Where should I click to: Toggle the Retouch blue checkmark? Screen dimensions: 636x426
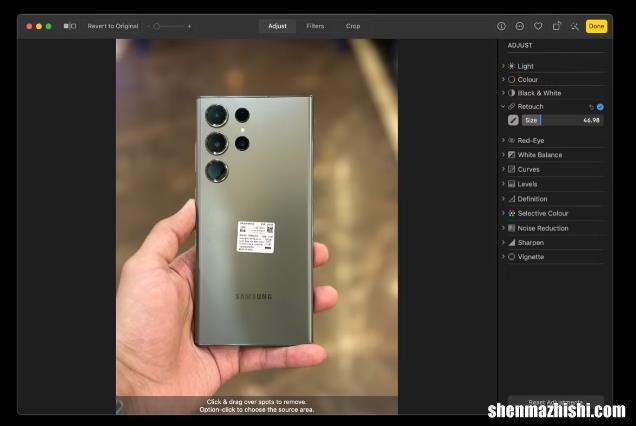point(600,107)
